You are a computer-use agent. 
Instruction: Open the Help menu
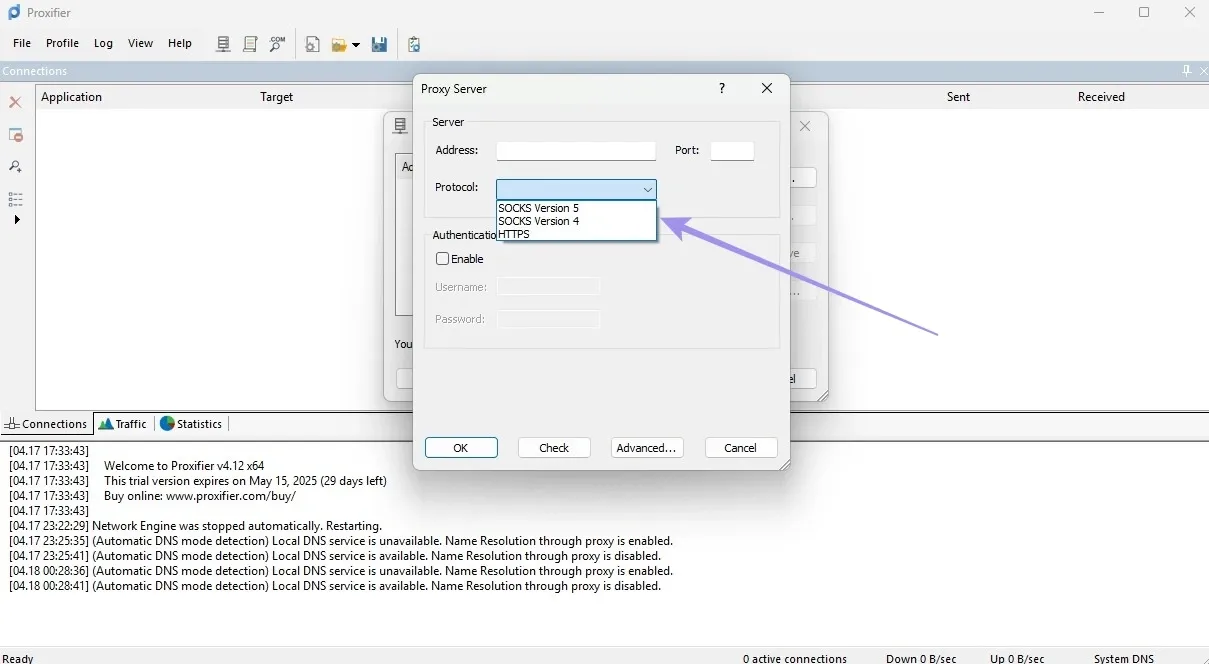[x=180, y=43]
